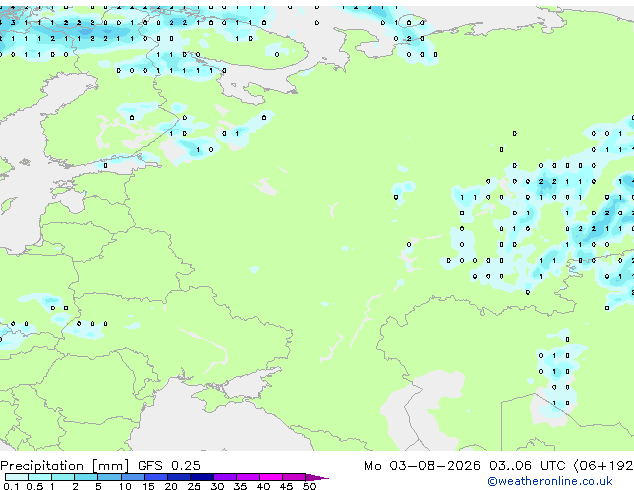The width and height of the screenshot is (634, 490).
Task: Click the 'Precipitation [mm]' title text
Action: [65, 466]
